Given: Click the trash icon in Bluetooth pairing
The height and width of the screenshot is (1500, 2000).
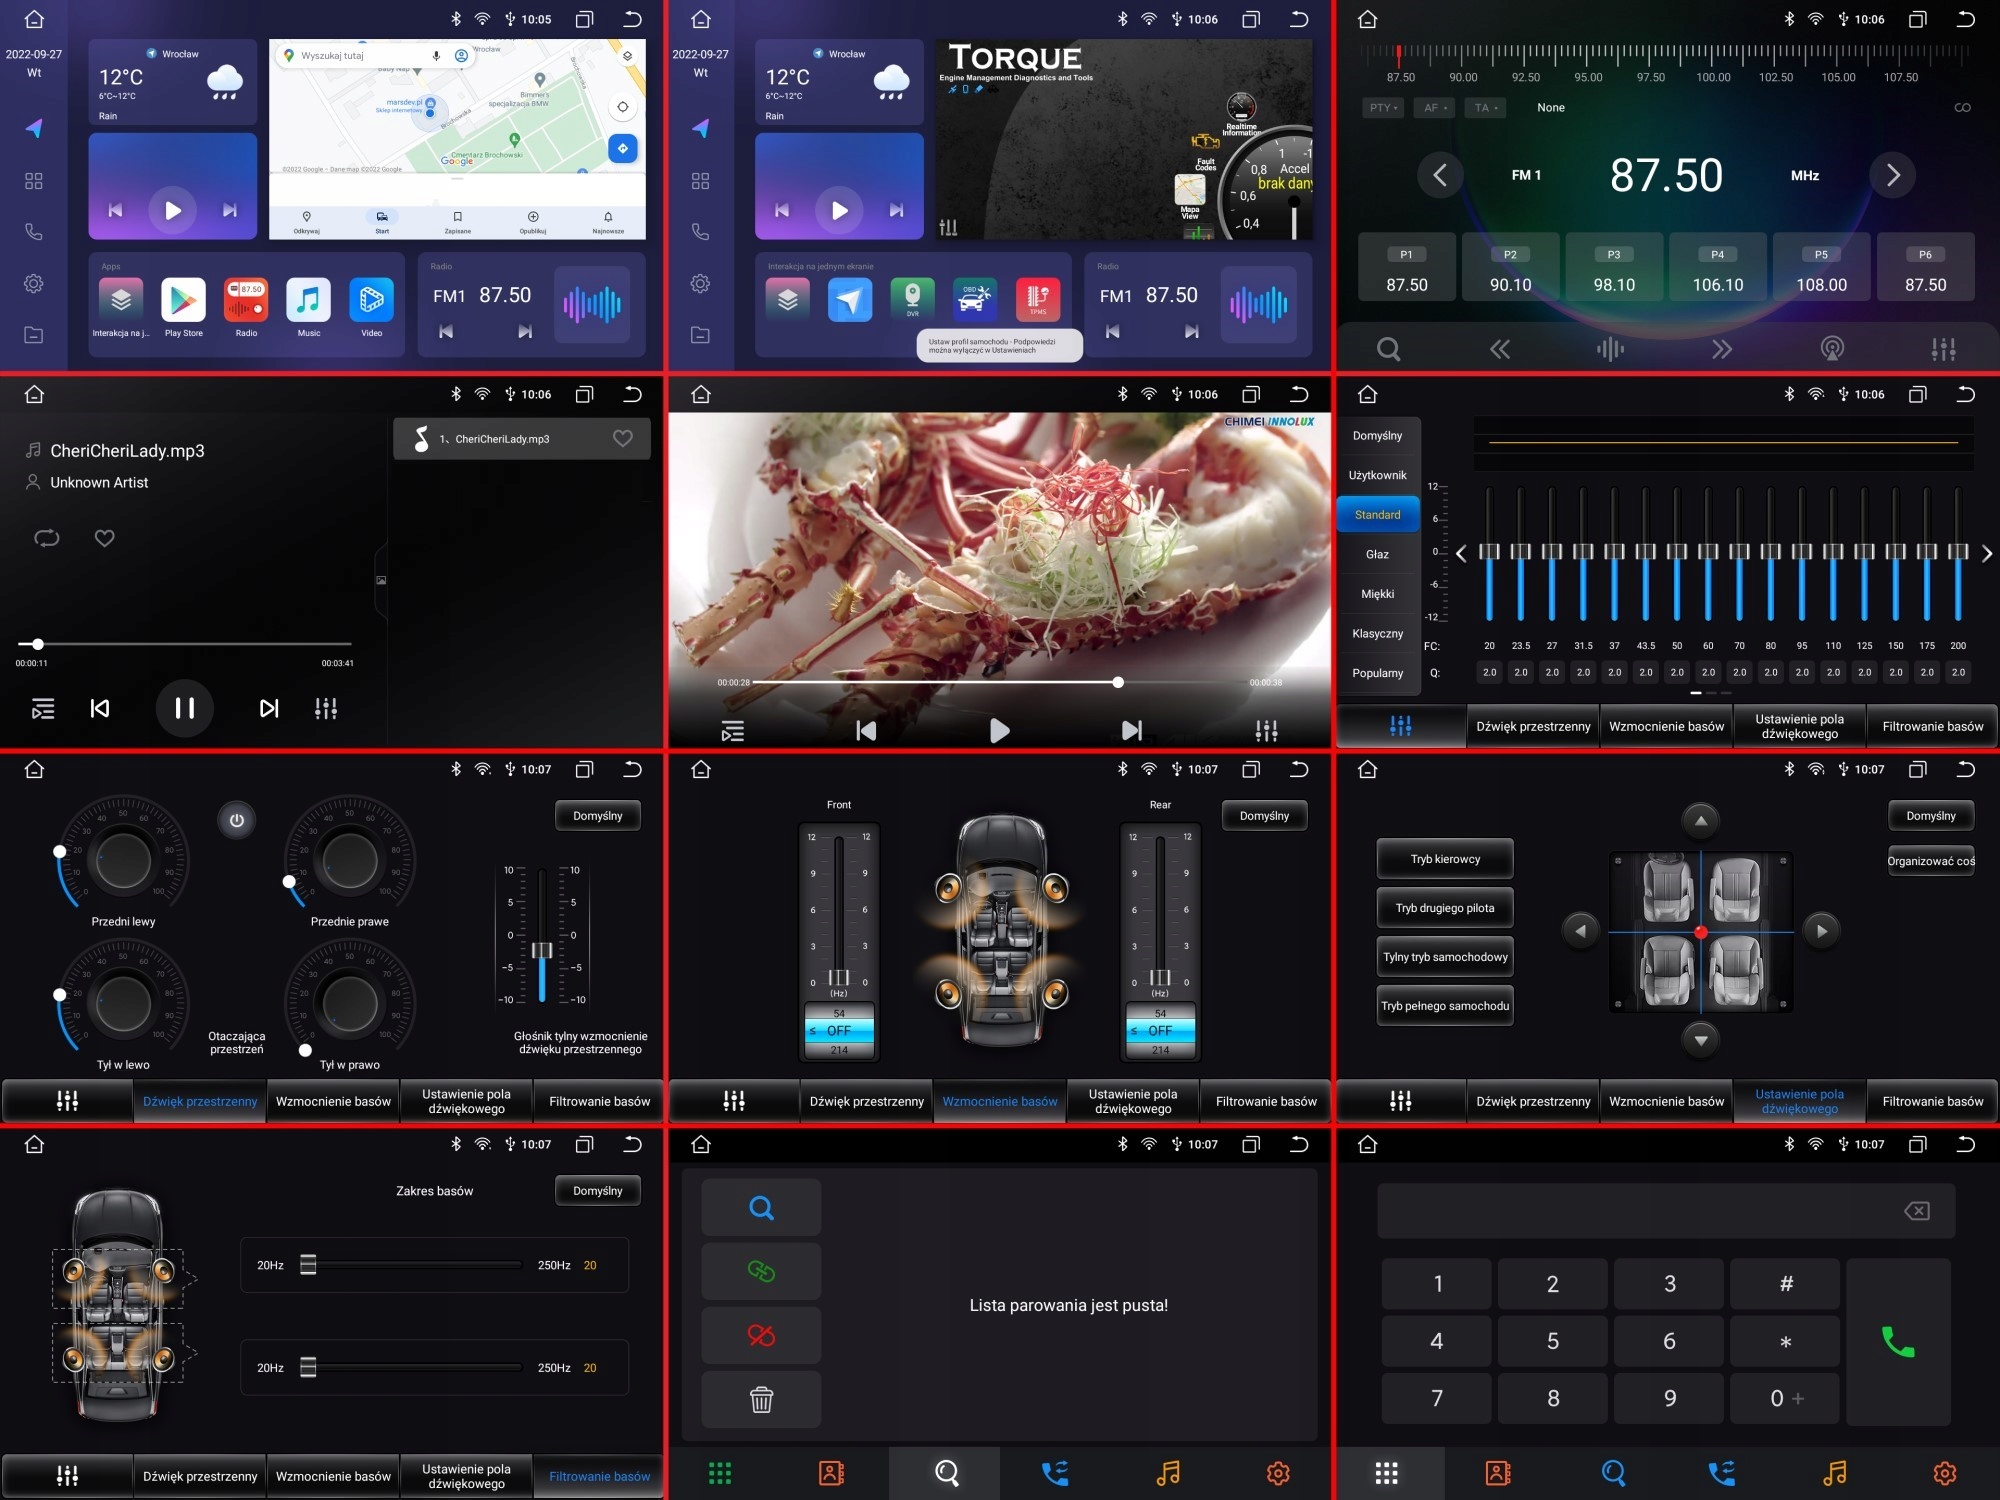Looking at the screenshot, I should pos(761,1399).
